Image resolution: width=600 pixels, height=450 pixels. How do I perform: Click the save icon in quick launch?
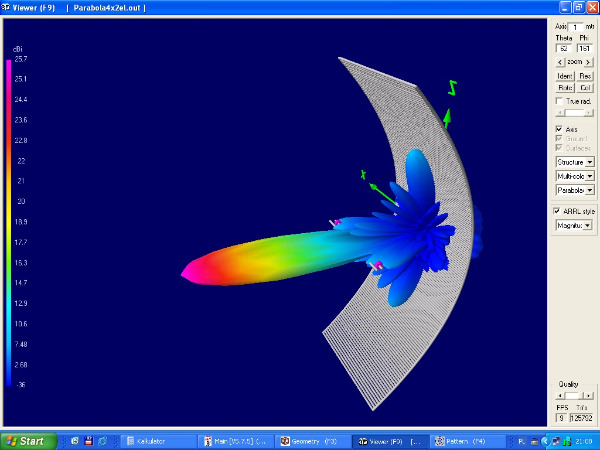88,441
